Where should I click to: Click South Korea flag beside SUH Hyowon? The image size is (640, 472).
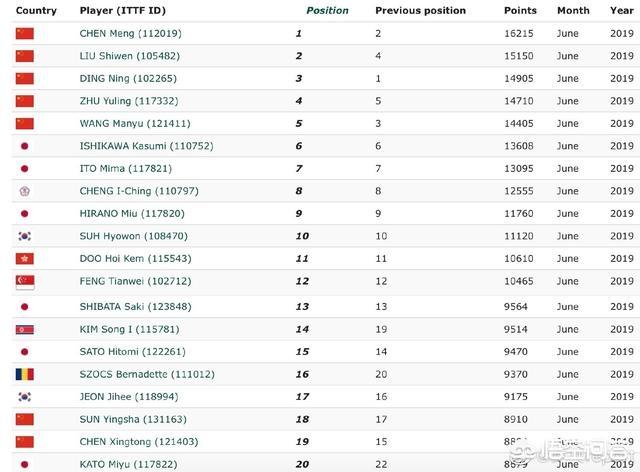tap(25, 236)
